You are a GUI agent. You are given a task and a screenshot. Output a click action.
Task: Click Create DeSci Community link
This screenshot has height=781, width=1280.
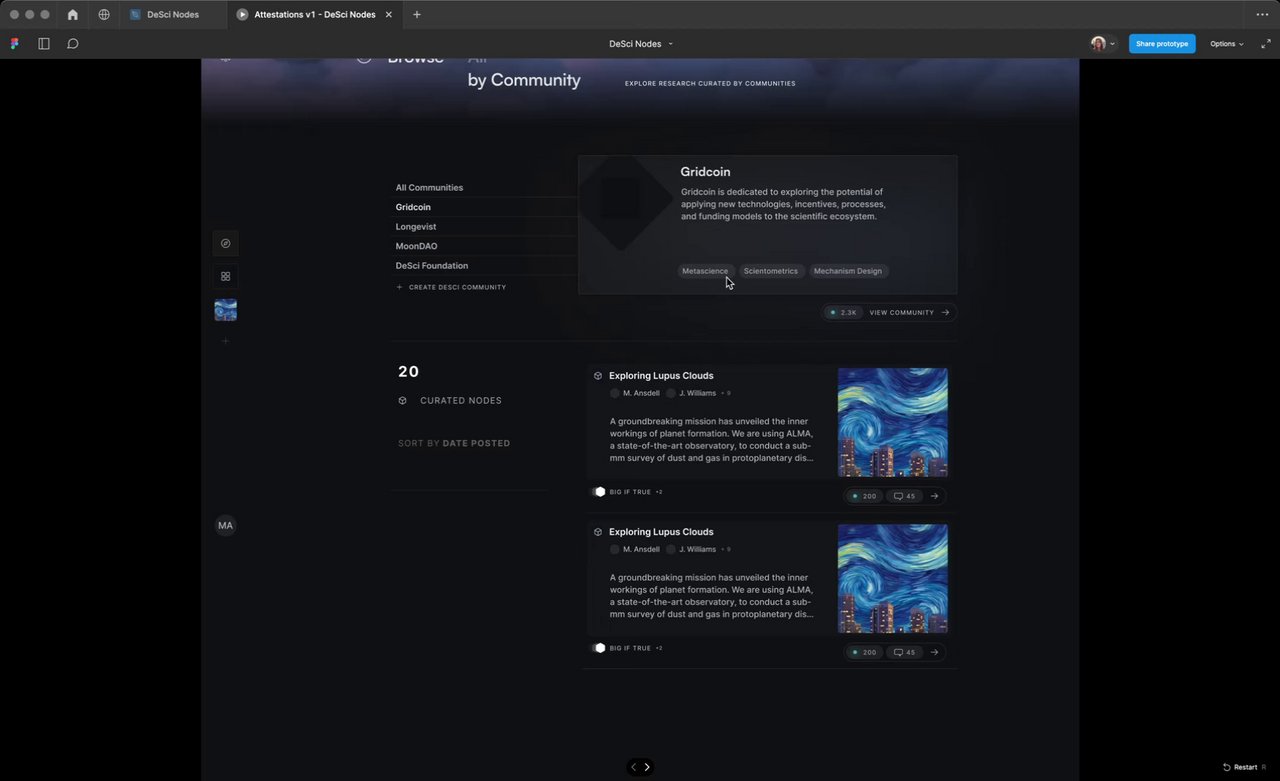pyautogui.click(x=451, y=287)
